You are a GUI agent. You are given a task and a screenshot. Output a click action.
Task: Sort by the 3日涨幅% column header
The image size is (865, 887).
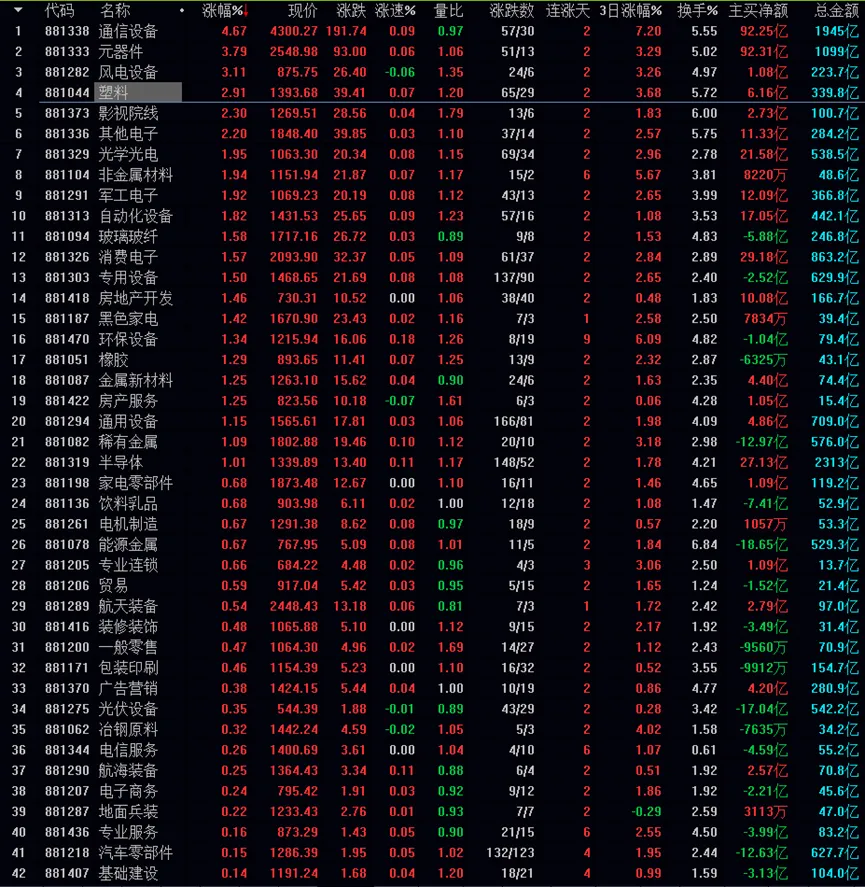point(630,10)
